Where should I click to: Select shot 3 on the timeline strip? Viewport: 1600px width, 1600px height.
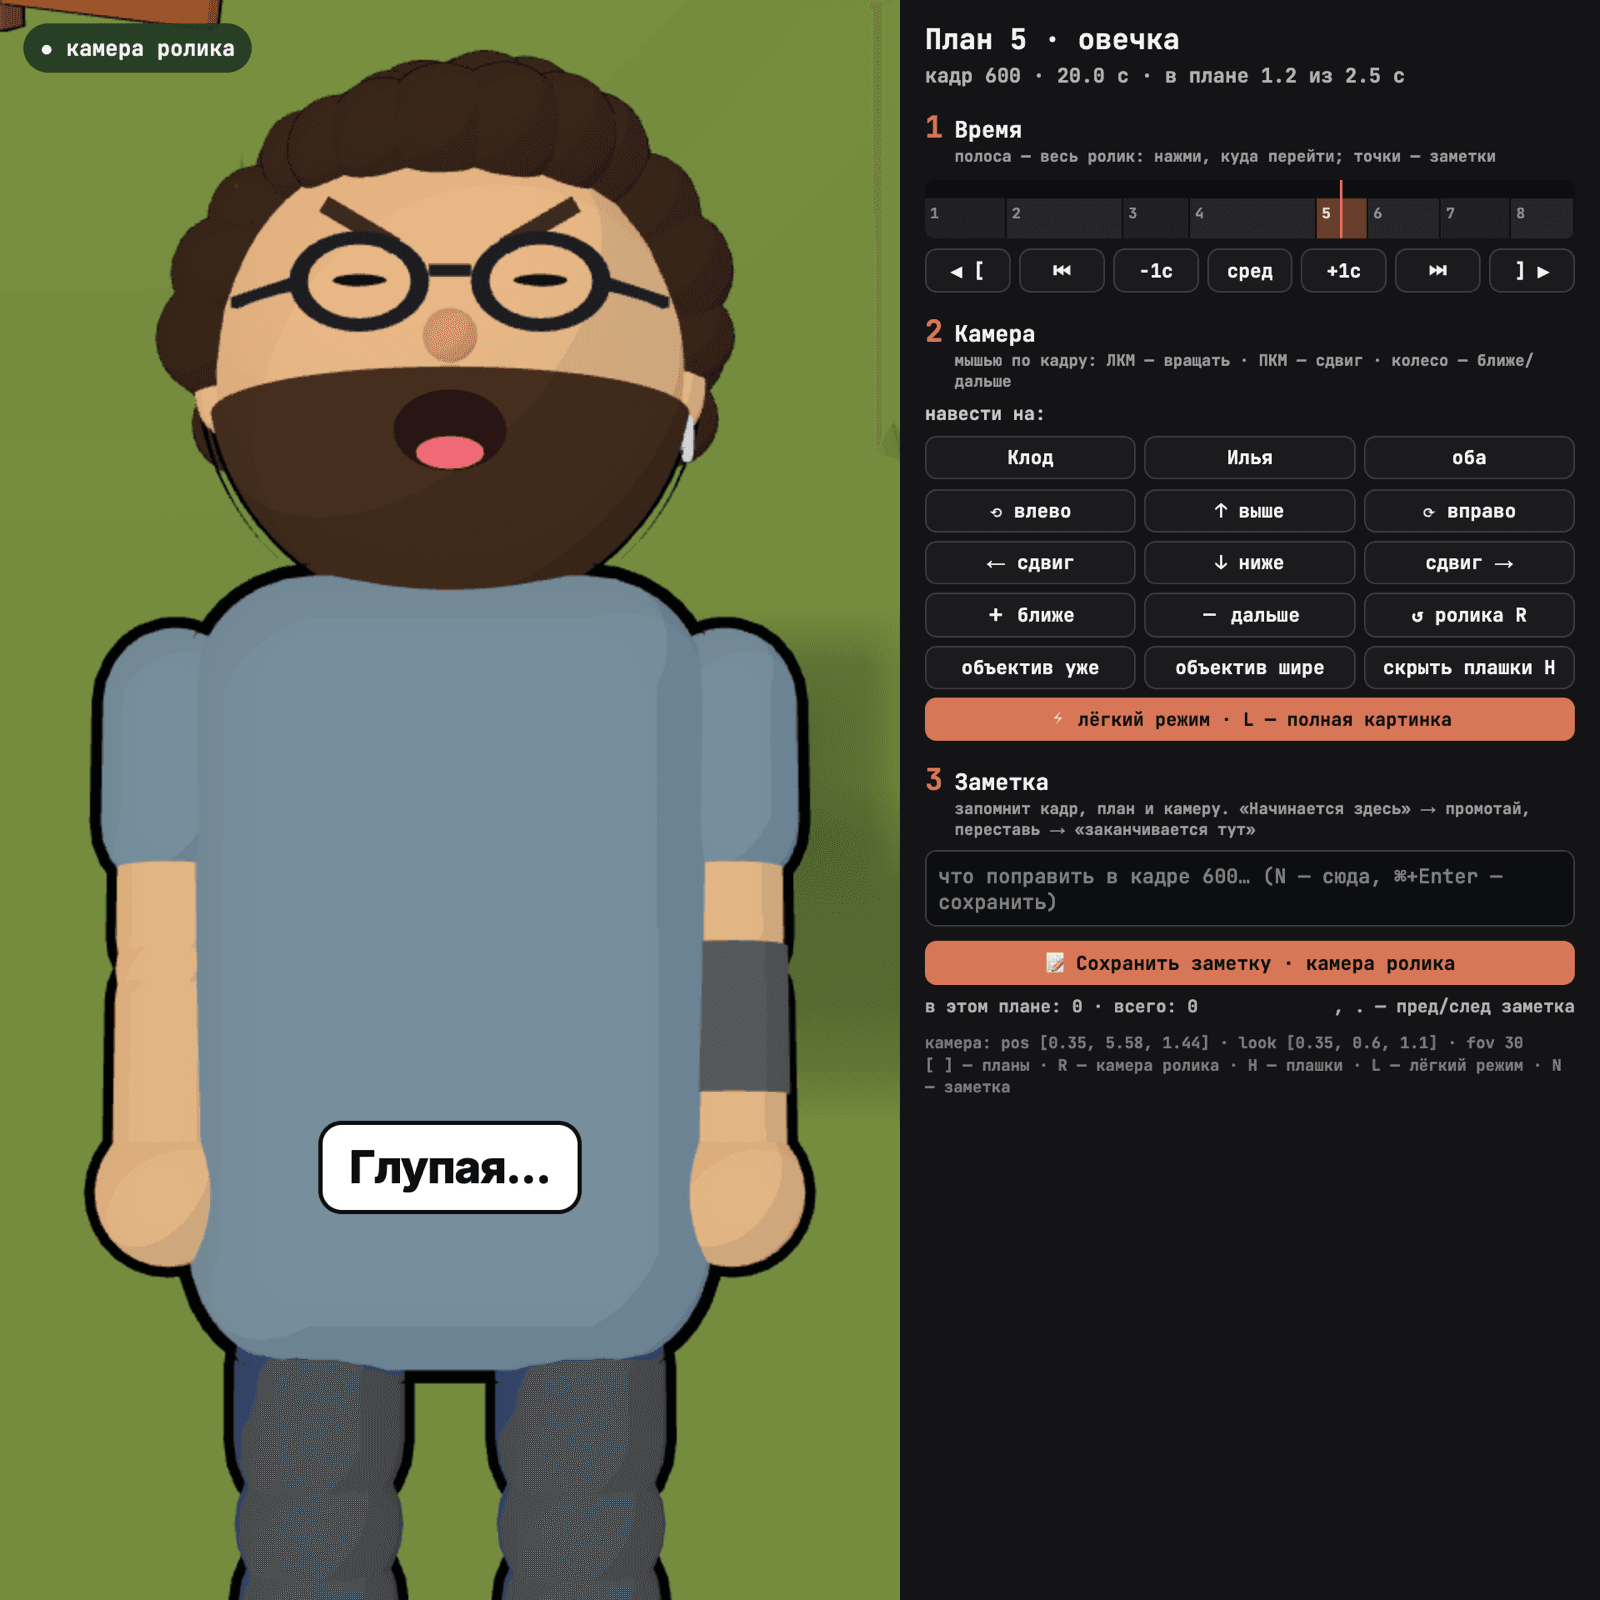click(1155, 217)
